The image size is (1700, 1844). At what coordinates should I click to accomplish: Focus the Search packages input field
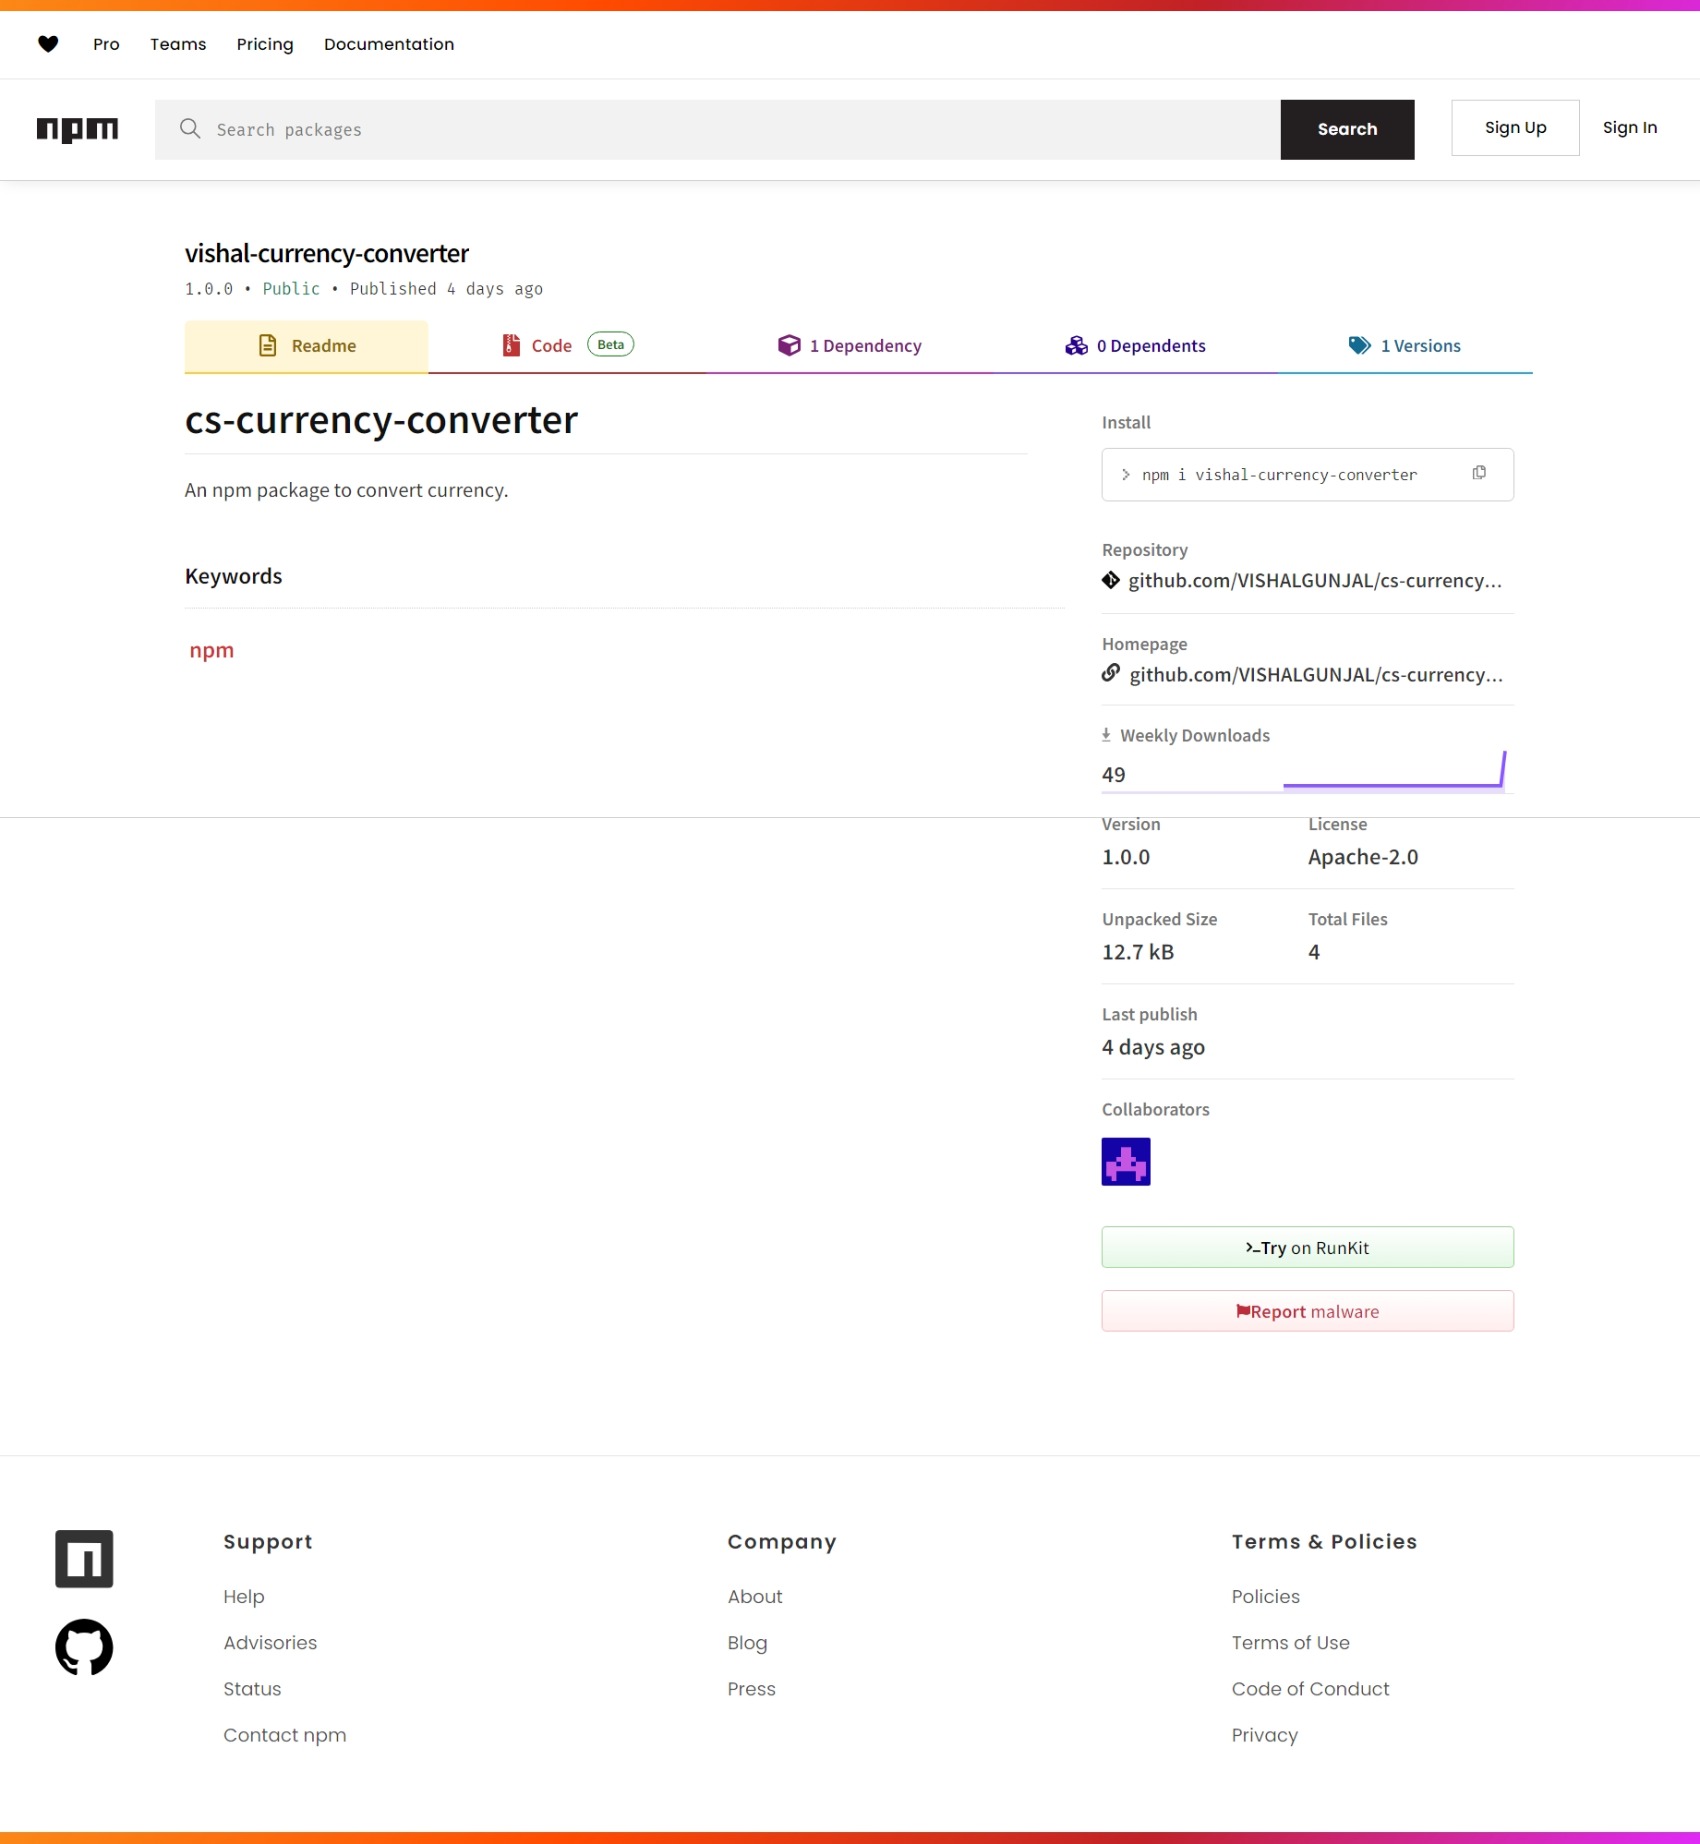click(717, 129)
